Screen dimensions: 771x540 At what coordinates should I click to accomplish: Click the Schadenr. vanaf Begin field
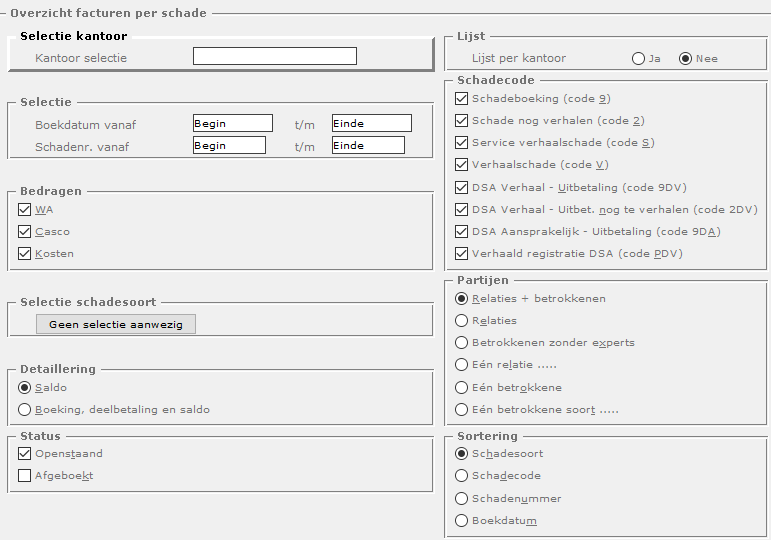click(x=229, y=145)
